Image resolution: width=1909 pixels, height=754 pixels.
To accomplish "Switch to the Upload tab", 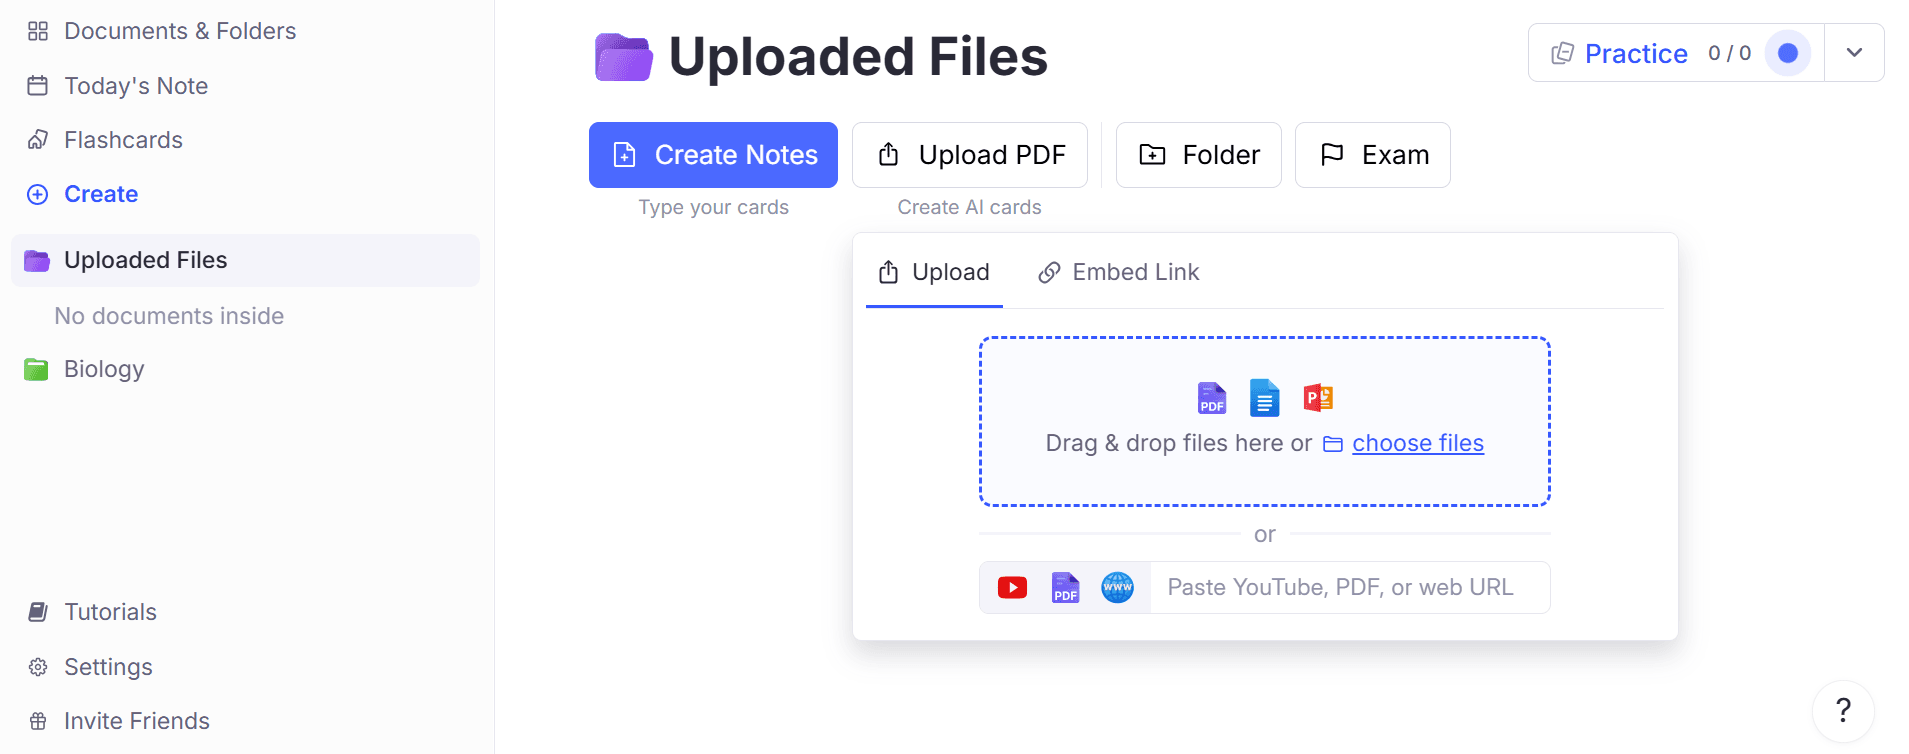I will coord(934,272).
